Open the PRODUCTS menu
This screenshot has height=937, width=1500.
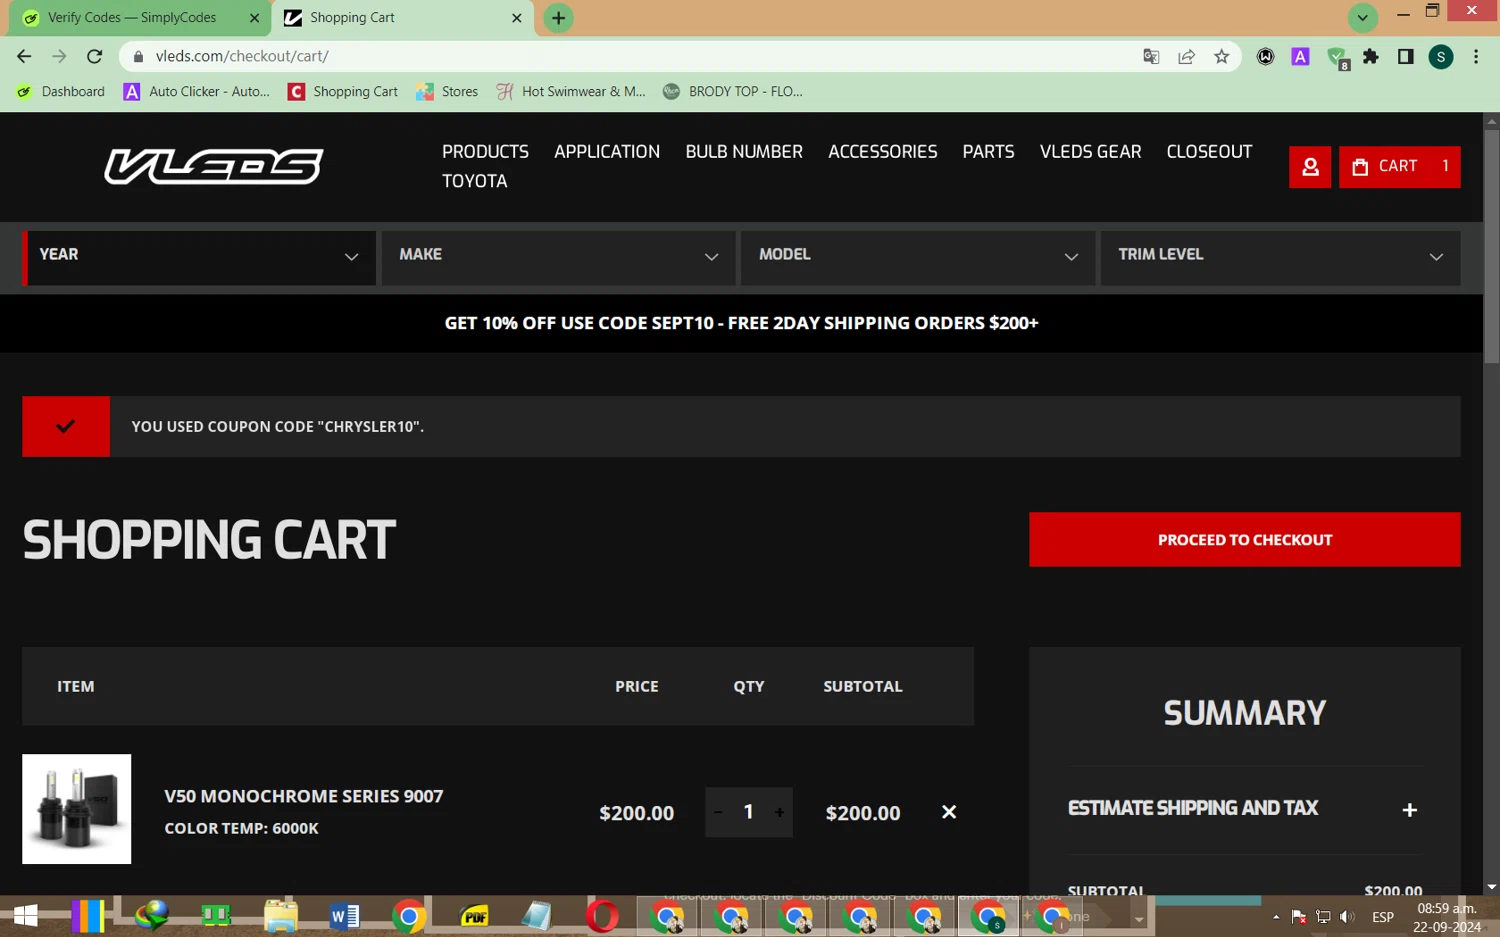pyautogui.click(x=485, y=152)
